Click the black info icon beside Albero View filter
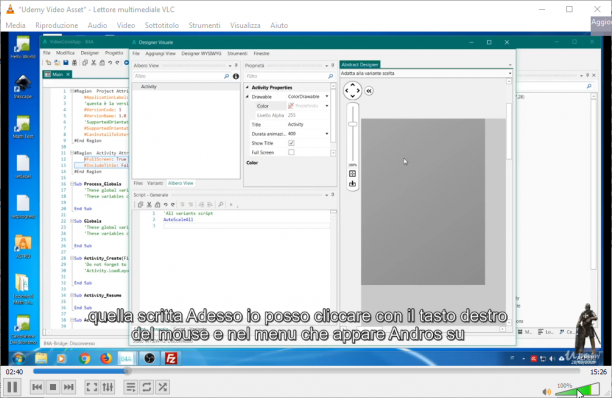 236,76
